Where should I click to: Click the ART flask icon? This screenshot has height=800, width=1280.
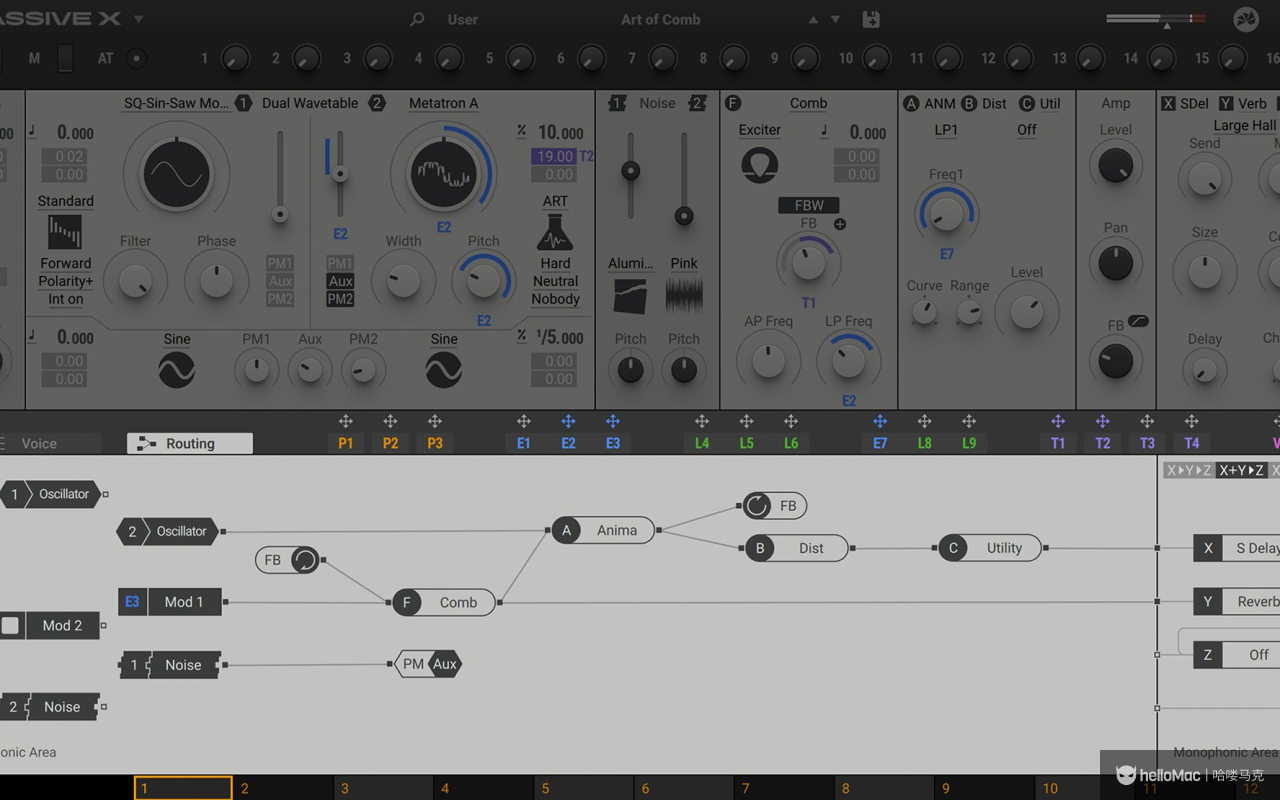(555, 233)
